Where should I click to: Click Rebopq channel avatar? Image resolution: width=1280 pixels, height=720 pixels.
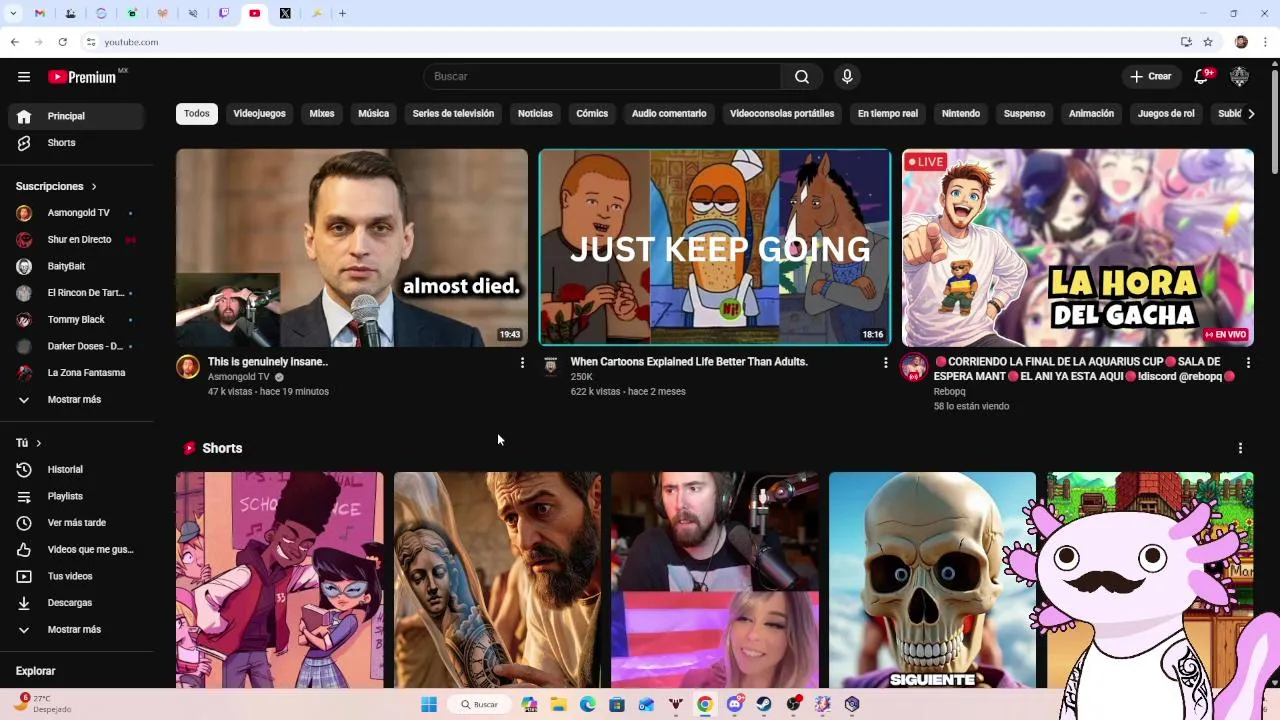[914, 367]
